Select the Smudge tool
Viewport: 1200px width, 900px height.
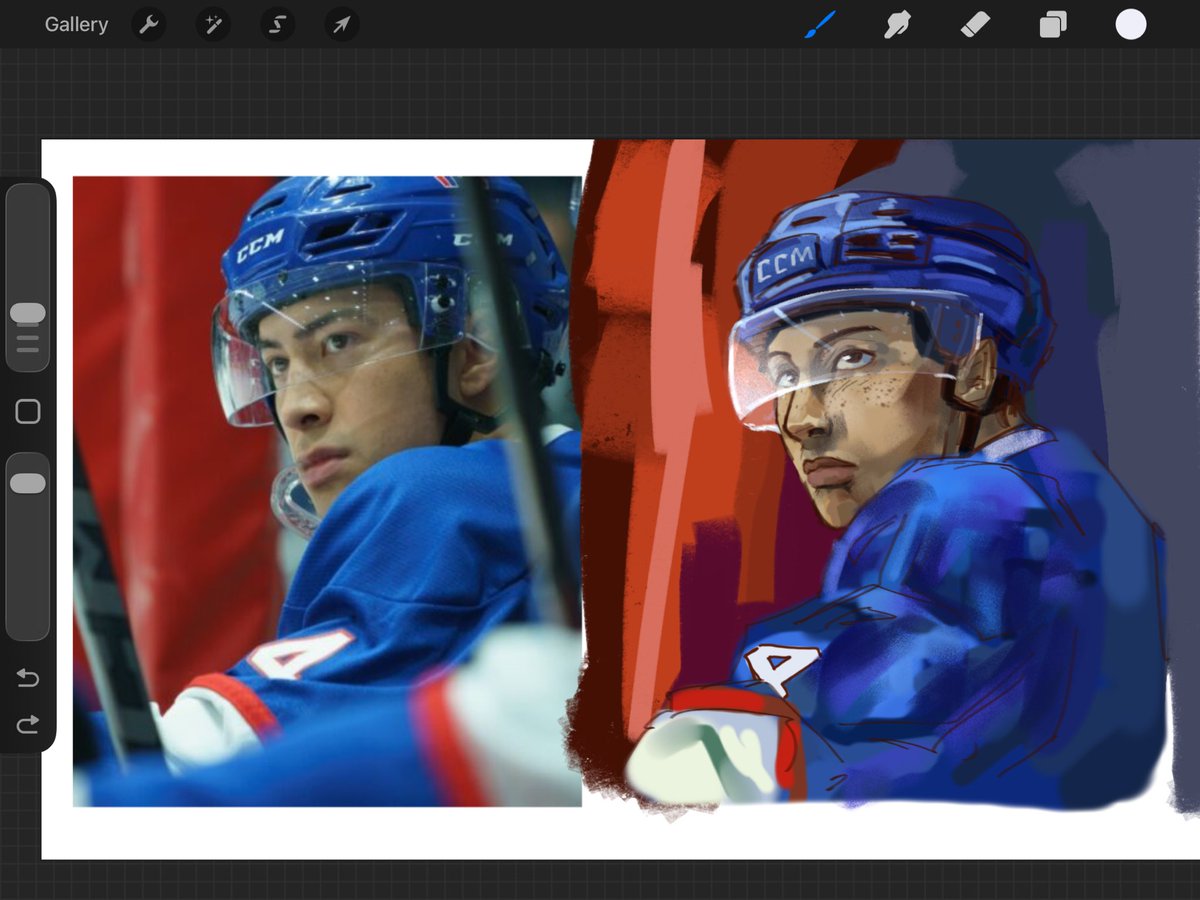click(x=897, y=25)
